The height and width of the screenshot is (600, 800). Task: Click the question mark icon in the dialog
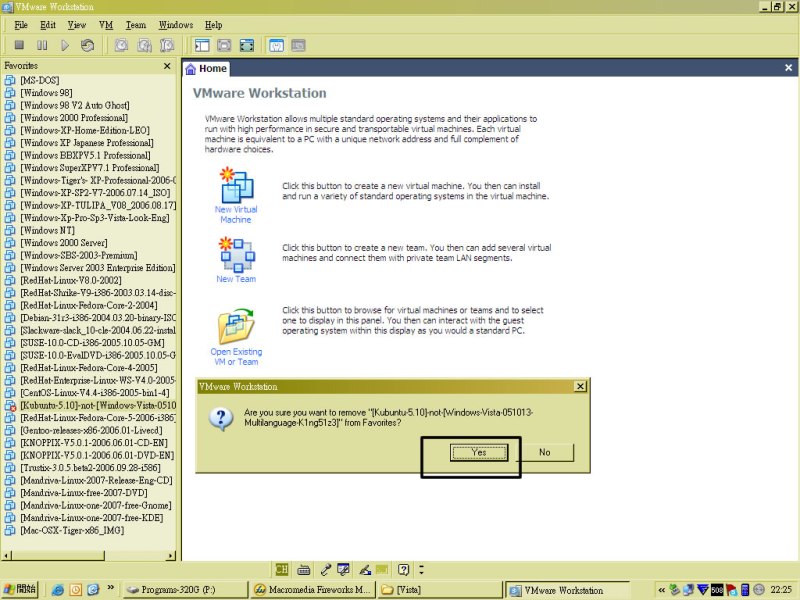click(221, 419)
